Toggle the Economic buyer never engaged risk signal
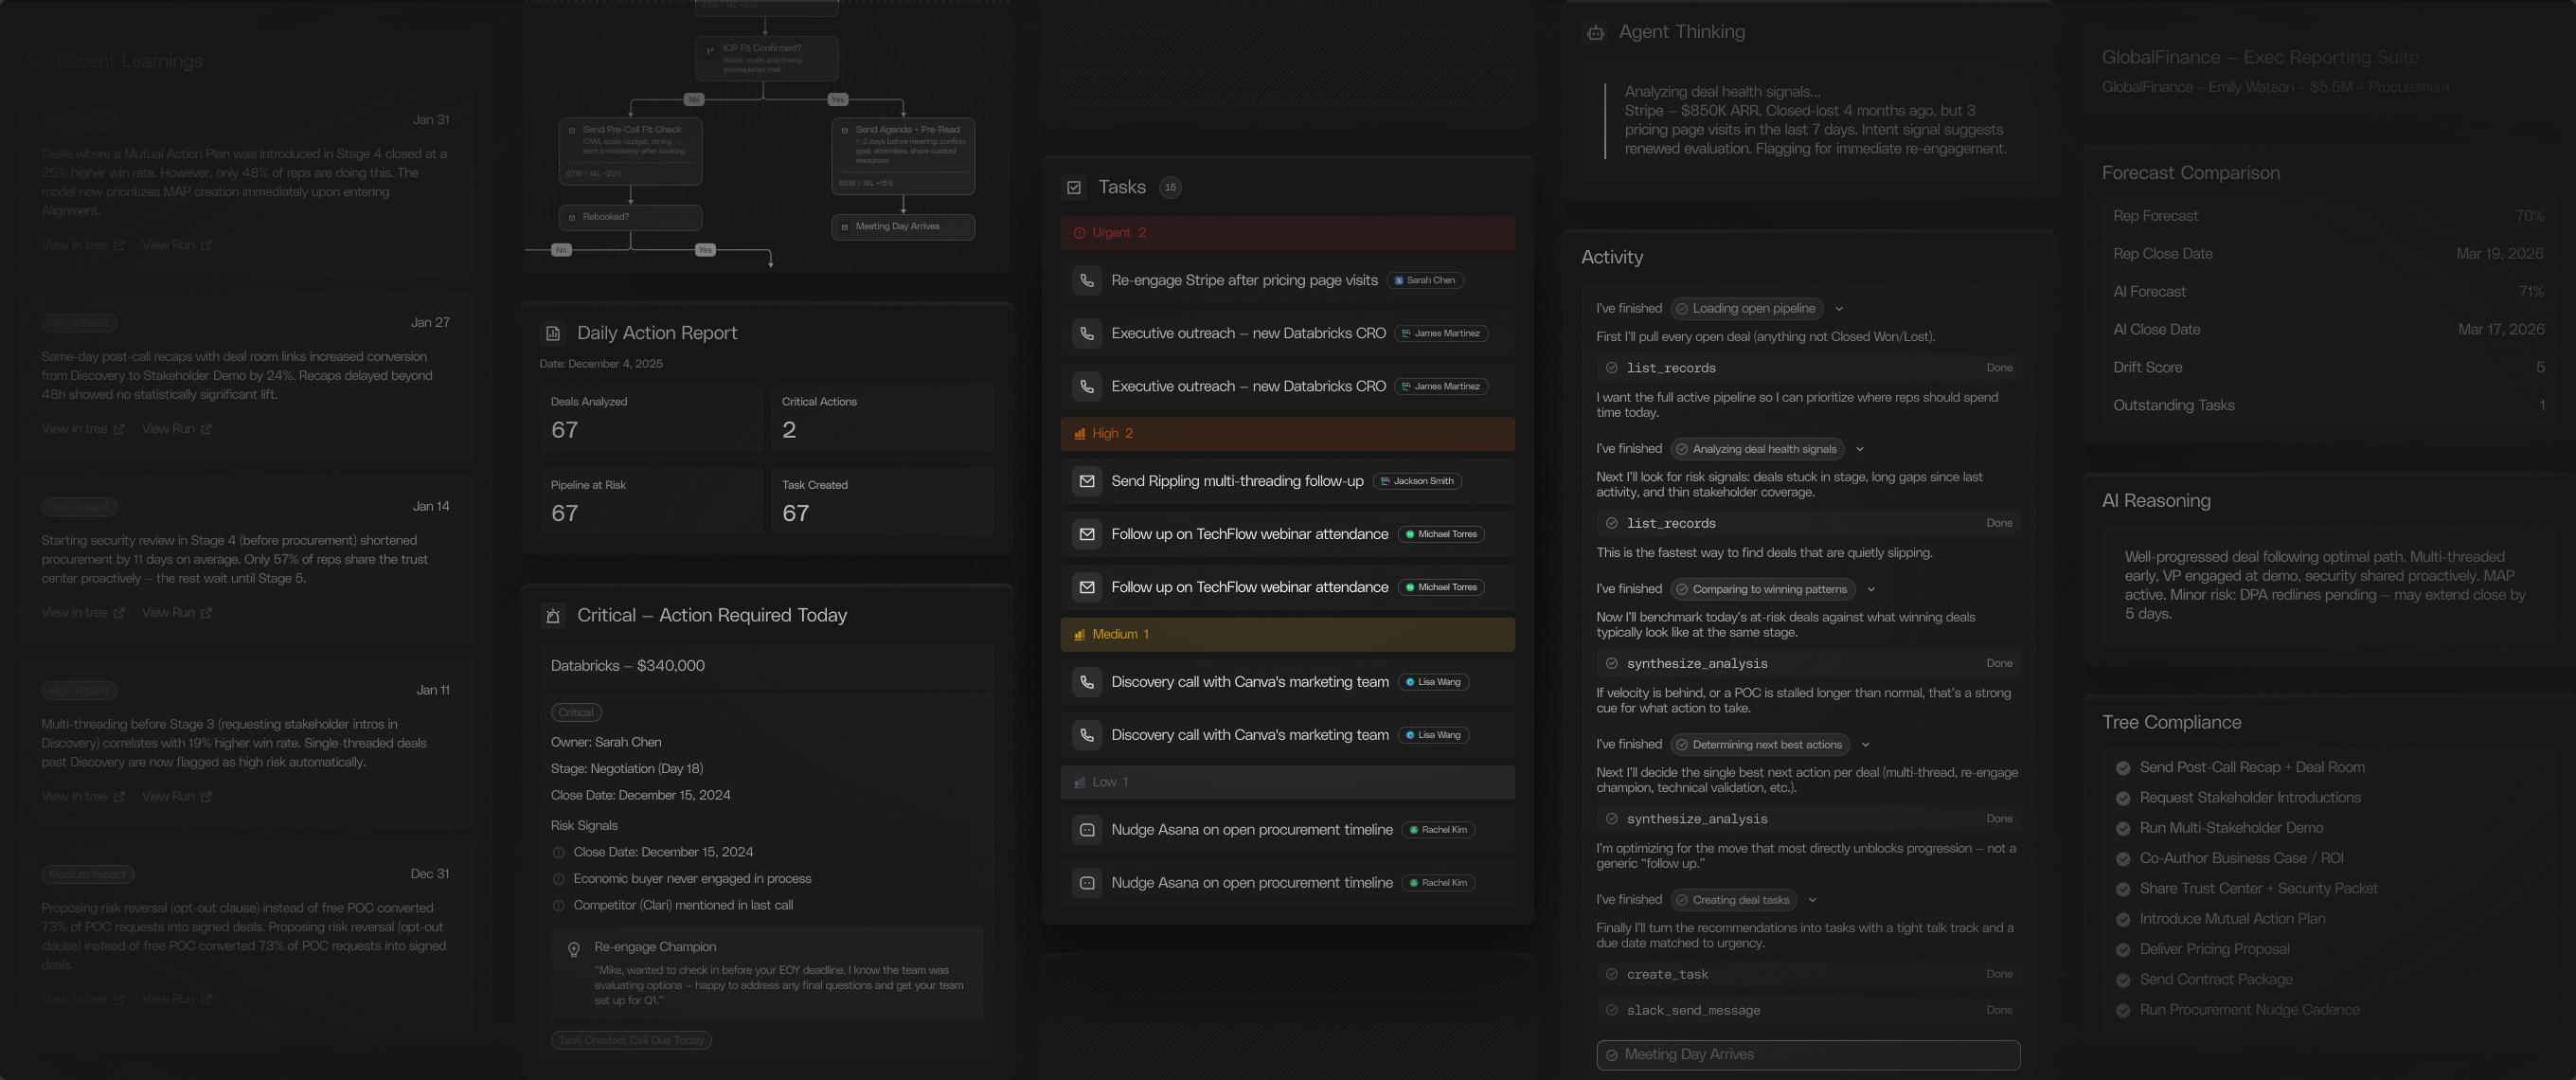This screenshot has width=2576, height=1080. (559, 879)
